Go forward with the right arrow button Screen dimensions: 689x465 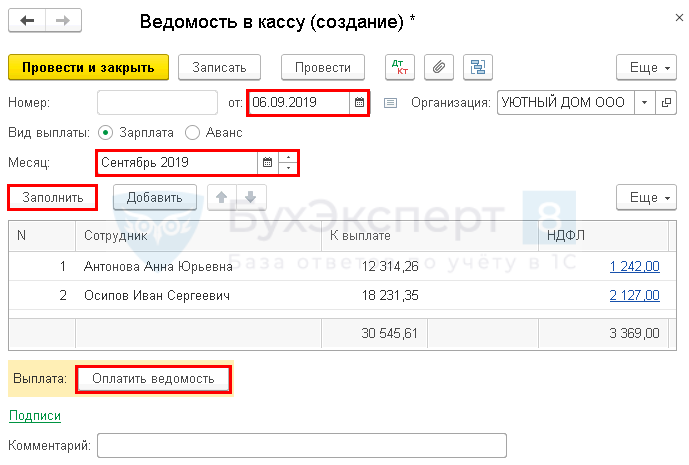(x=63, y=20)
